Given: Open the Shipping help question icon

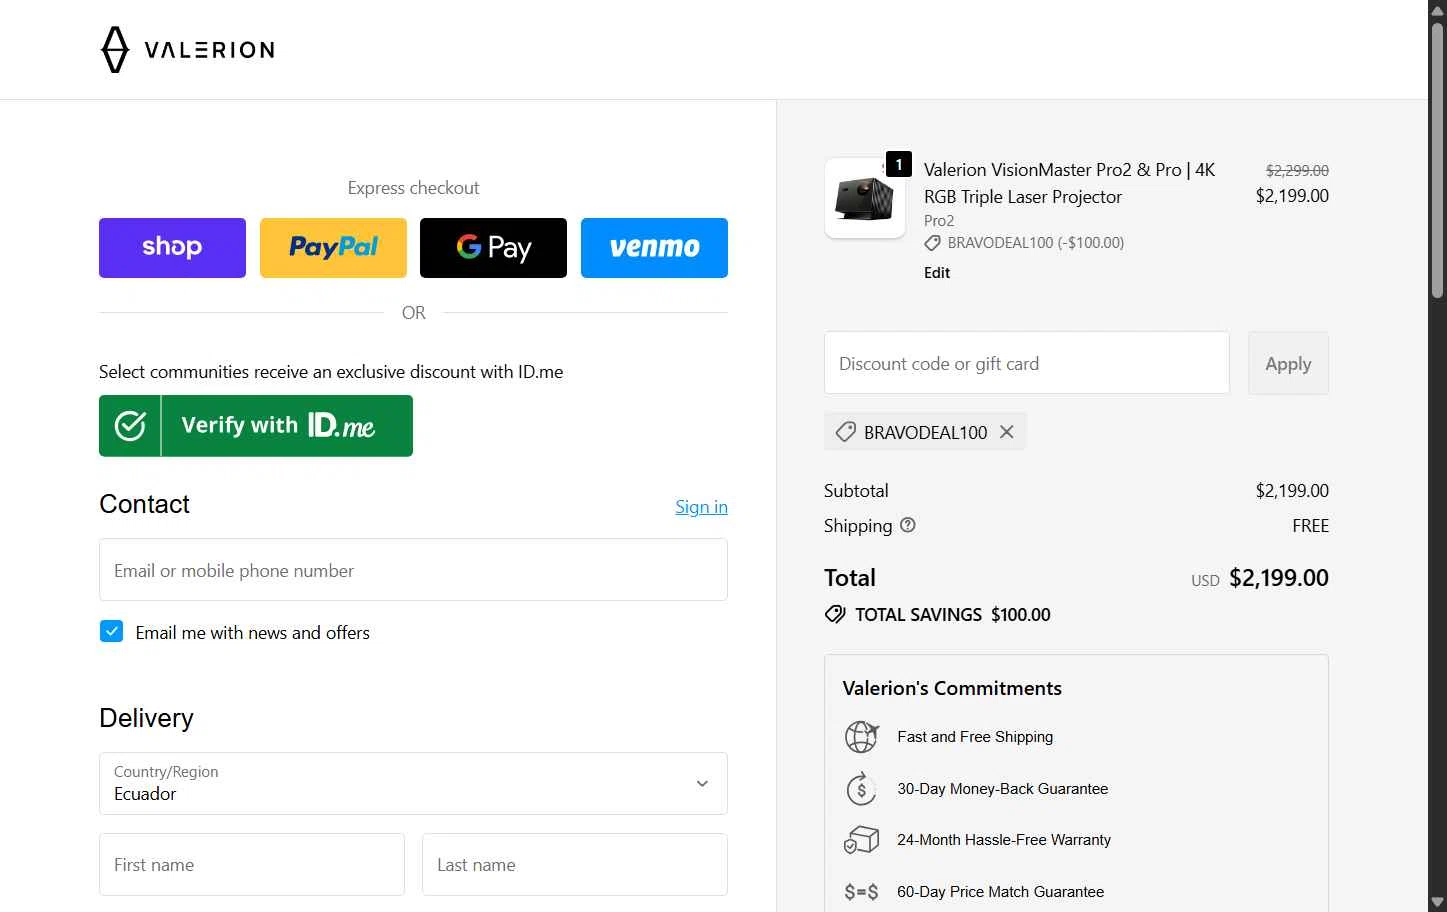Looking at the screenshot, I should (x=908, y=525).
